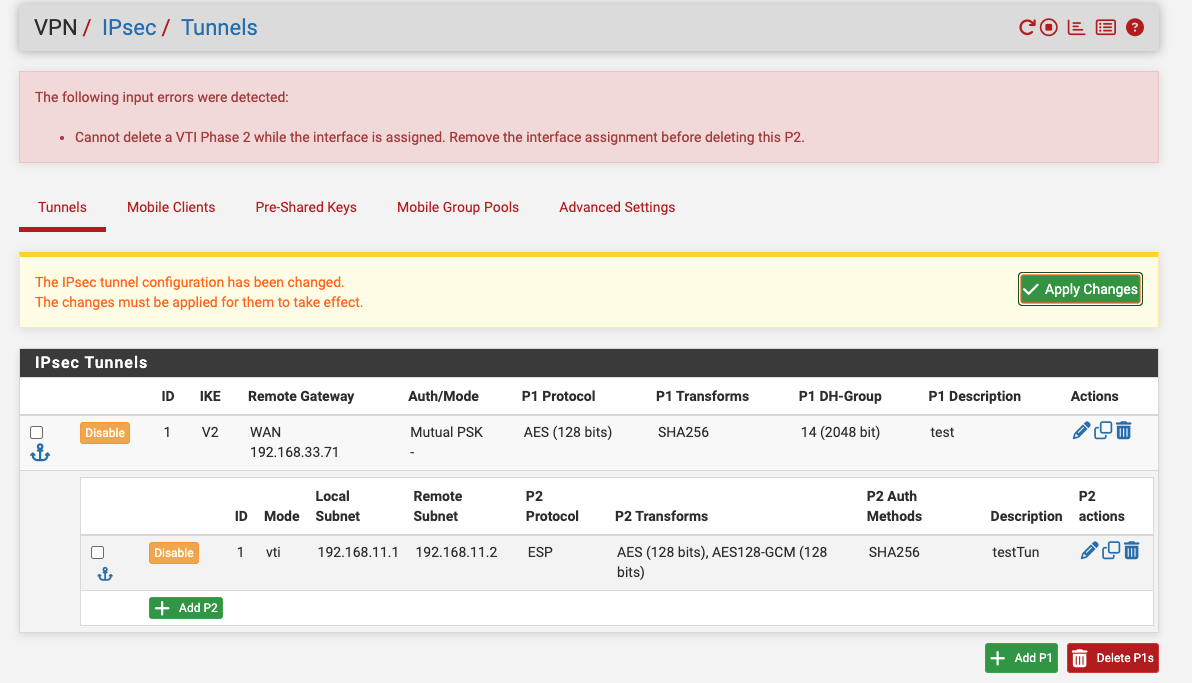Open the Pre-Shared Keys tab
The height and width of the screenshot is (683, 1192).
[306, 207]
